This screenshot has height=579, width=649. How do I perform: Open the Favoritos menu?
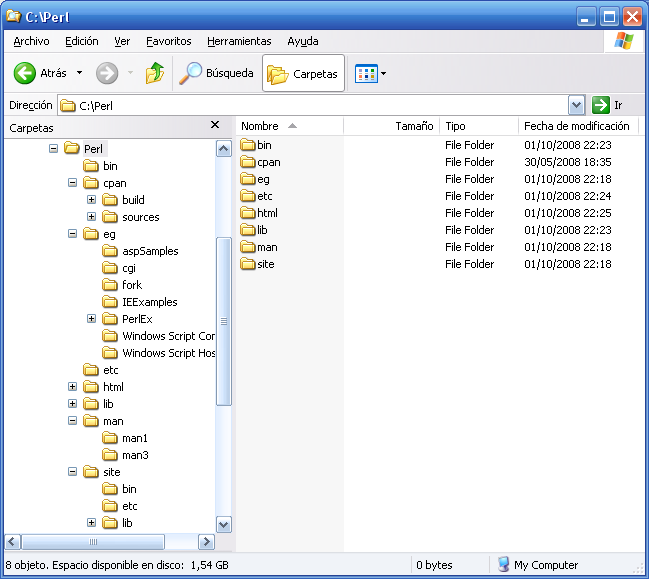[x=169, y=41]
